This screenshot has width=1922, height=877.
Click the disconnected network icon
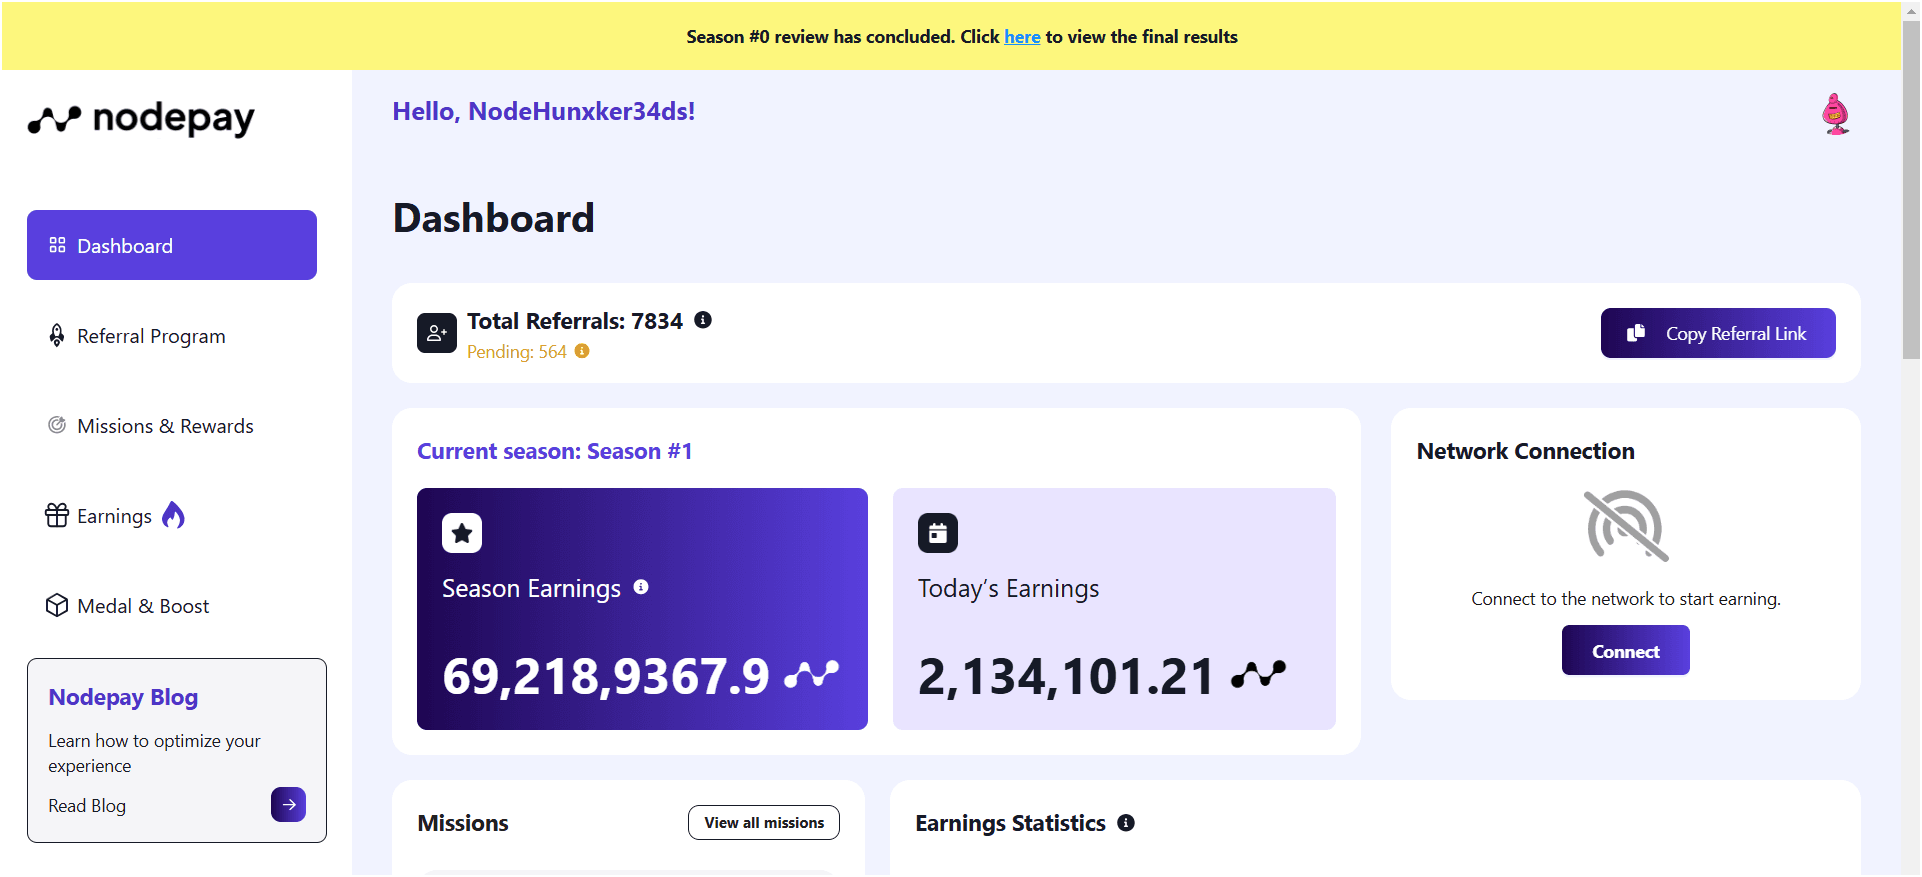click(1624, 527)
